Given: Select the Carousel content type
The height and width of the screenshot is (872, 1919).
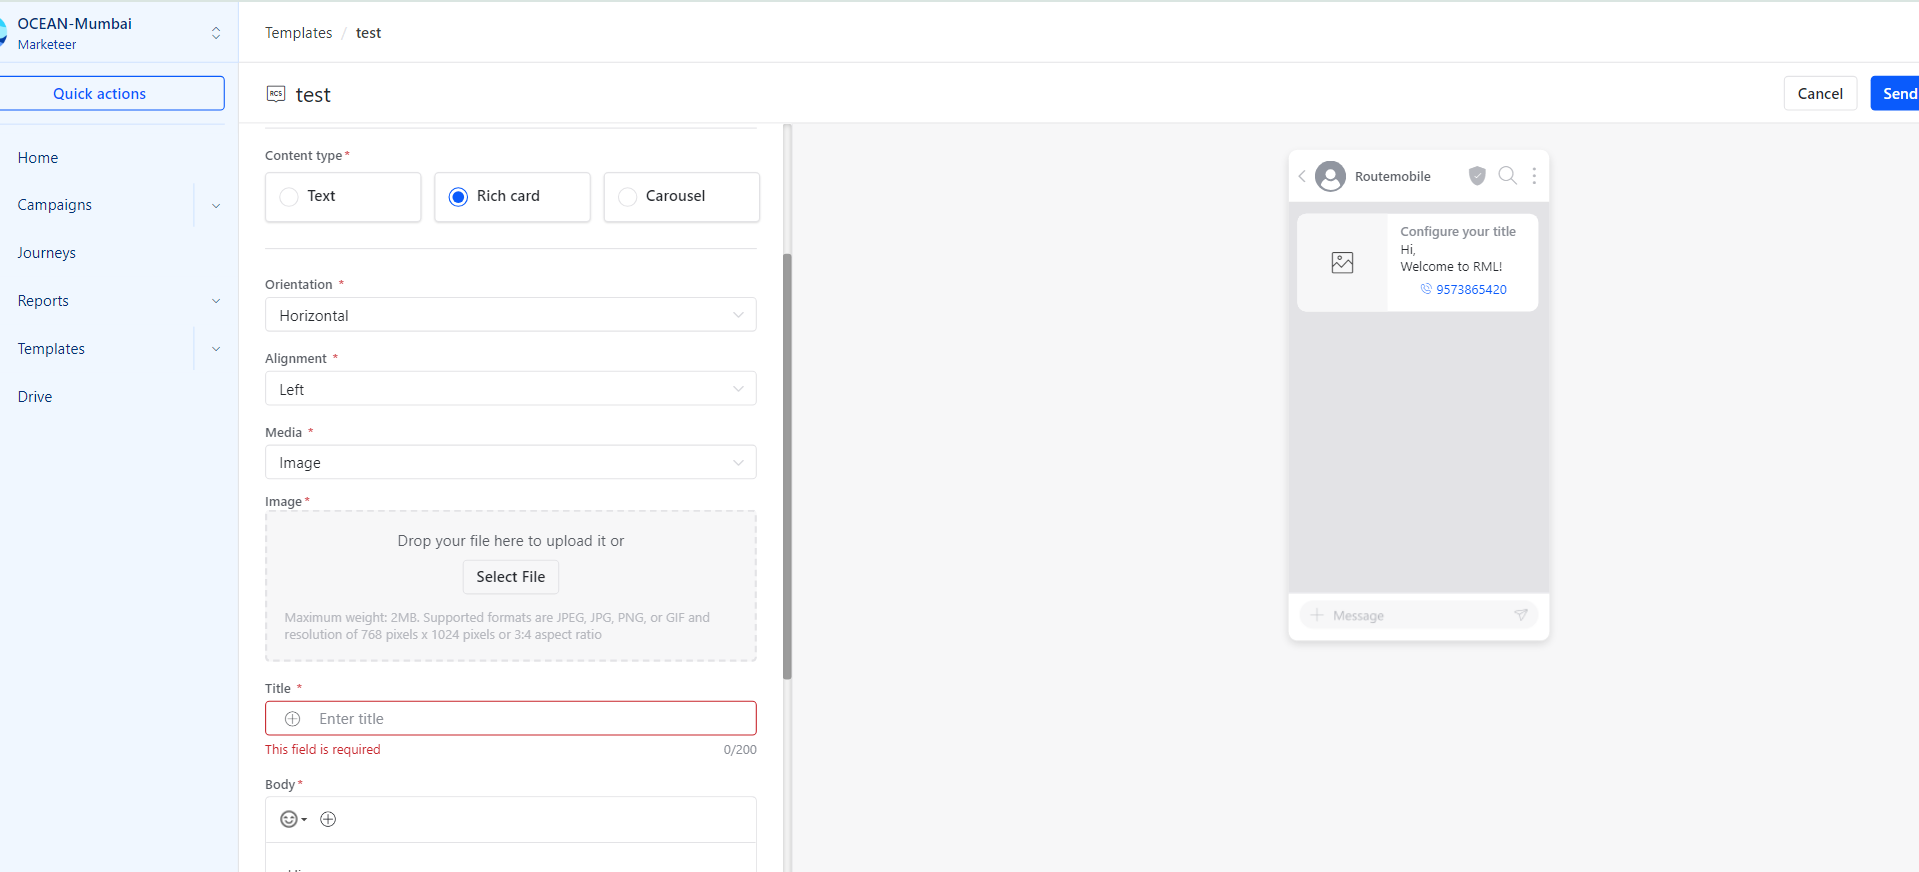Looking at the screenshot, I should tap(681, 197).
